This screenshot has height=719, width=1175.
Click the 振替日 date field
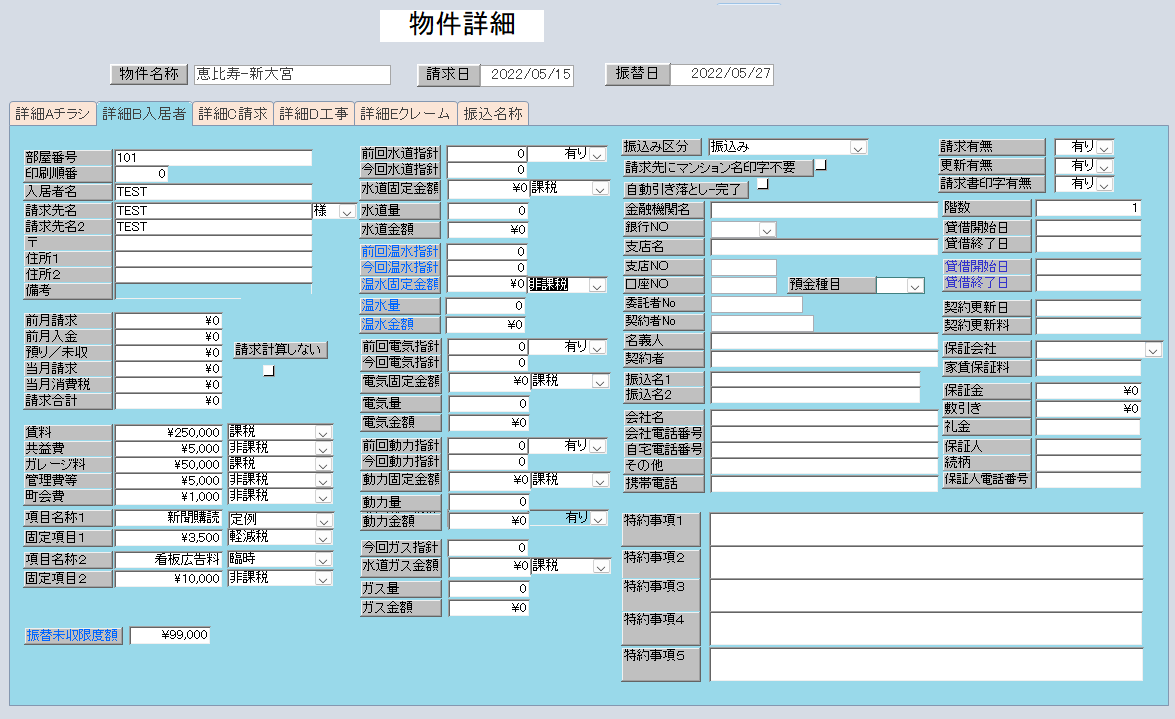coord(721,75)
